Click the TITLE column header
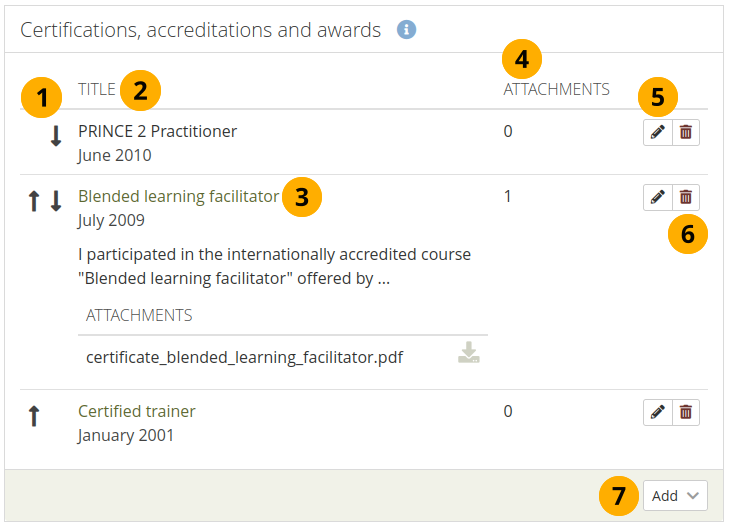 [97, 89]
